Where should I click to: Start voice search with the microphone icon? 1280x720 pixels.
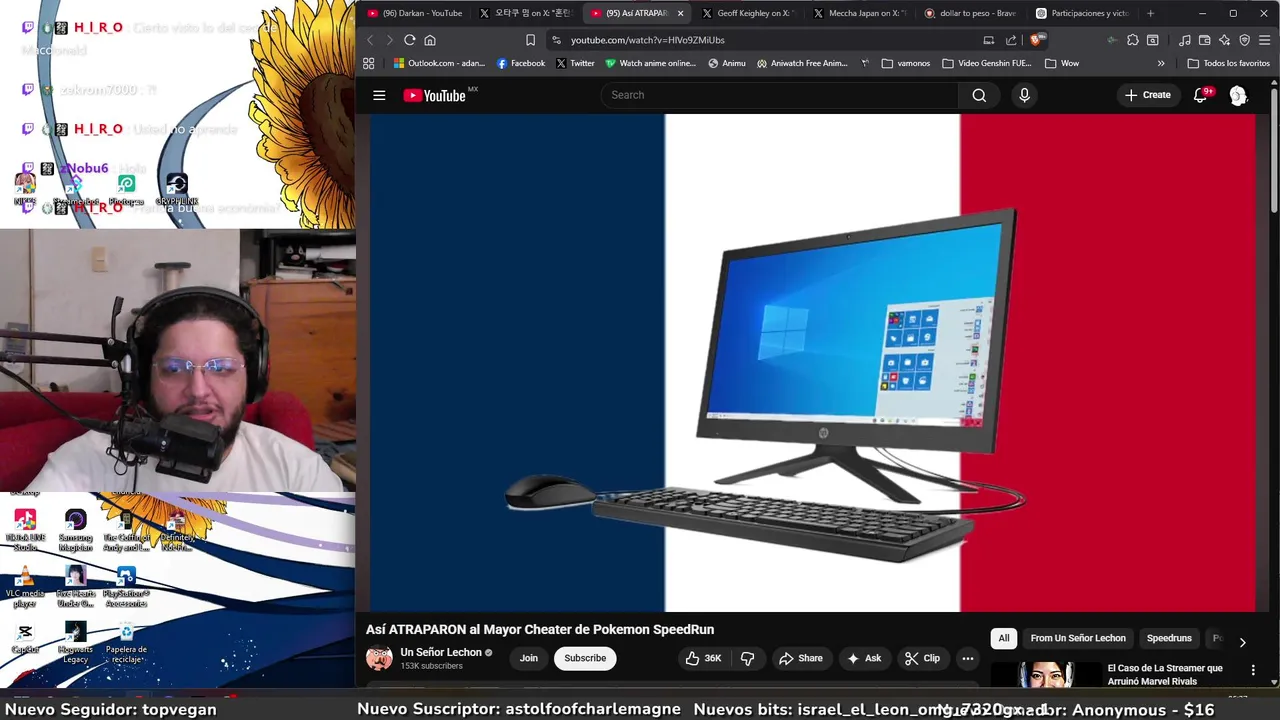pyautogui.click(x=1024, y=95)
